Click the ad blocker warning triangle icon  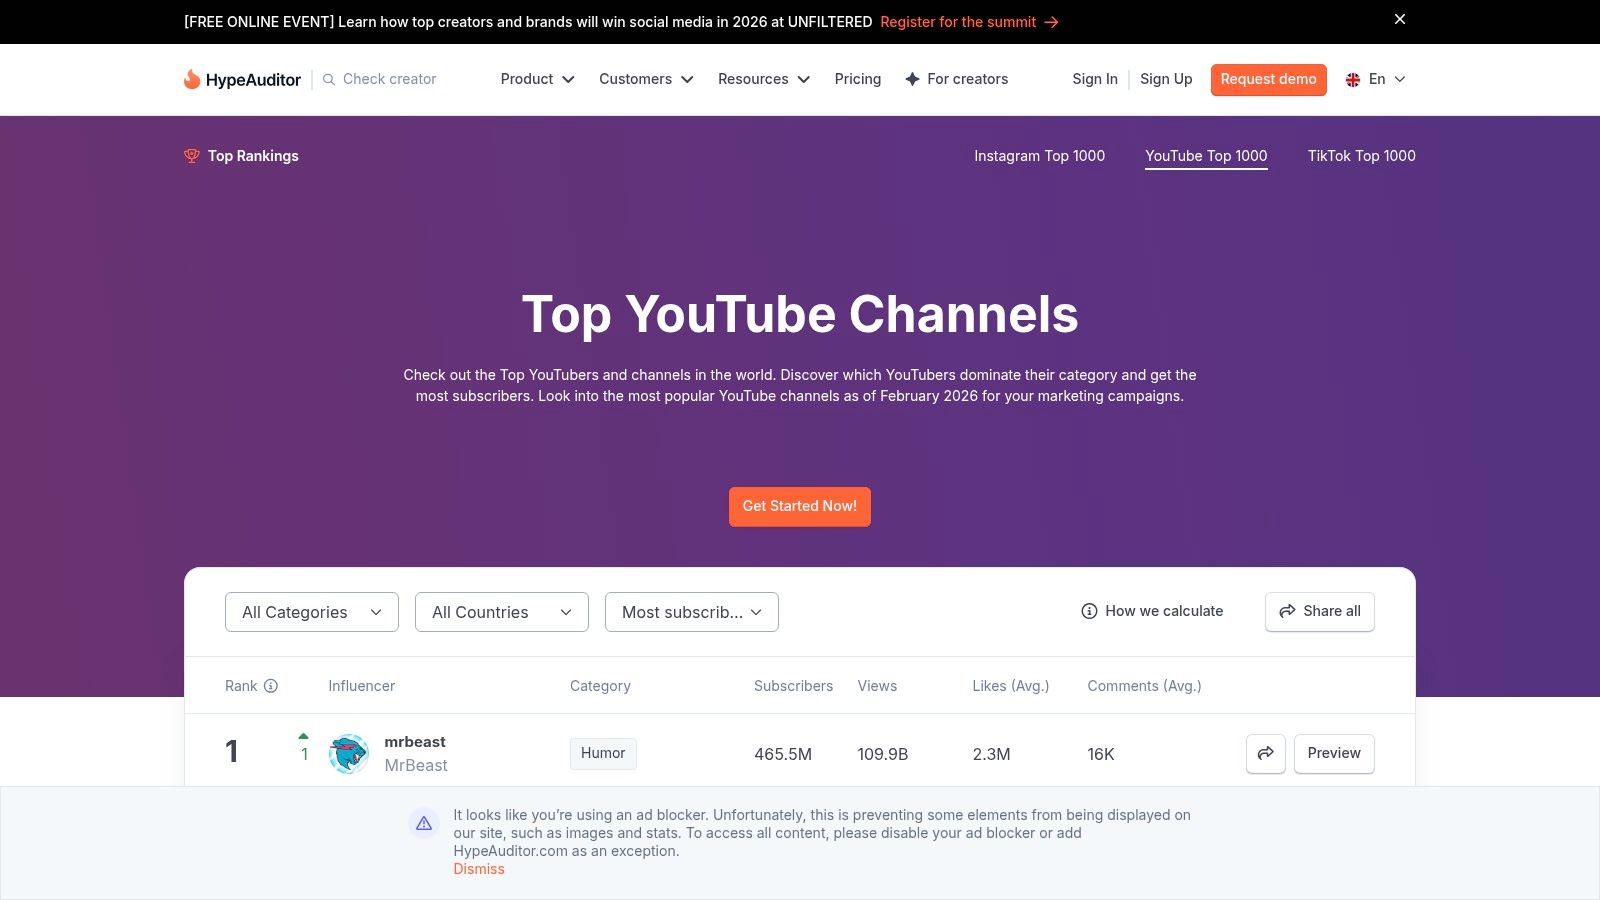[x=424, y=823]
